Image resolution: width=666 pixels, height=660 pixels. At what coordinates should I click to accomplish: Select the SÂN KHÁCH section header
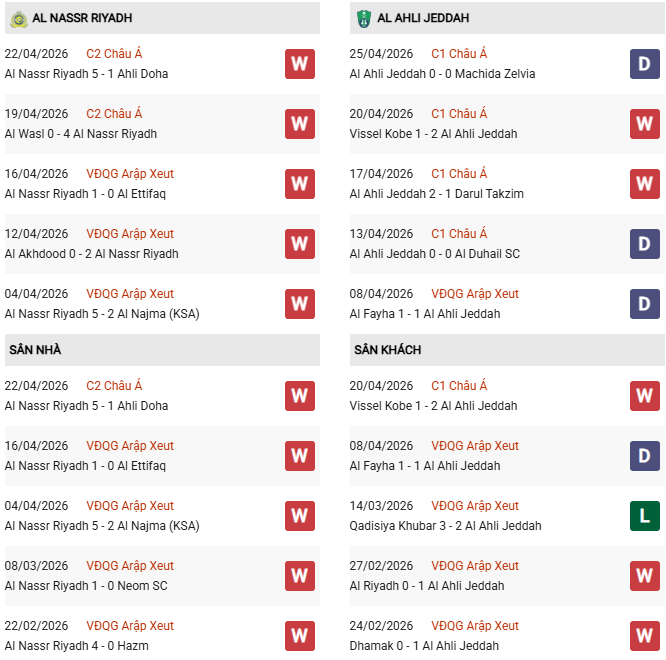[387, 350]
